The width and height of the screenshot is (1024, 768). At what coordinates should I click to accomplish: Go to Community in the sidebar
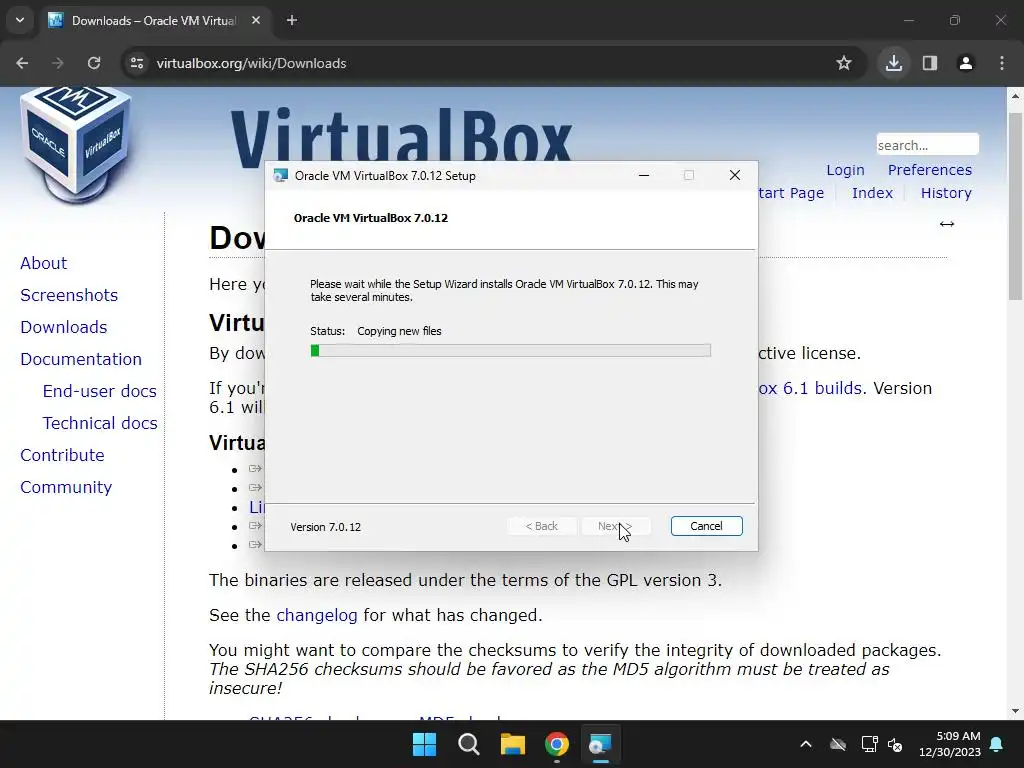point(66,487)
